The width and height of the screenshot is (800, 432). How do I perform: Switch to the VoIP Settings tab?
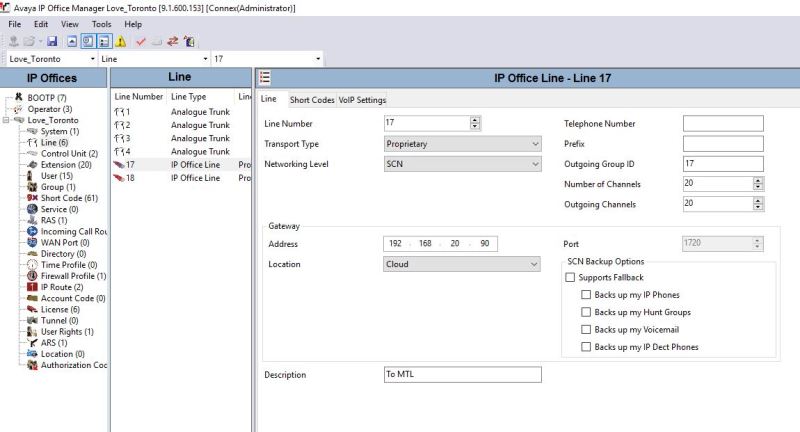click(362, 100)
